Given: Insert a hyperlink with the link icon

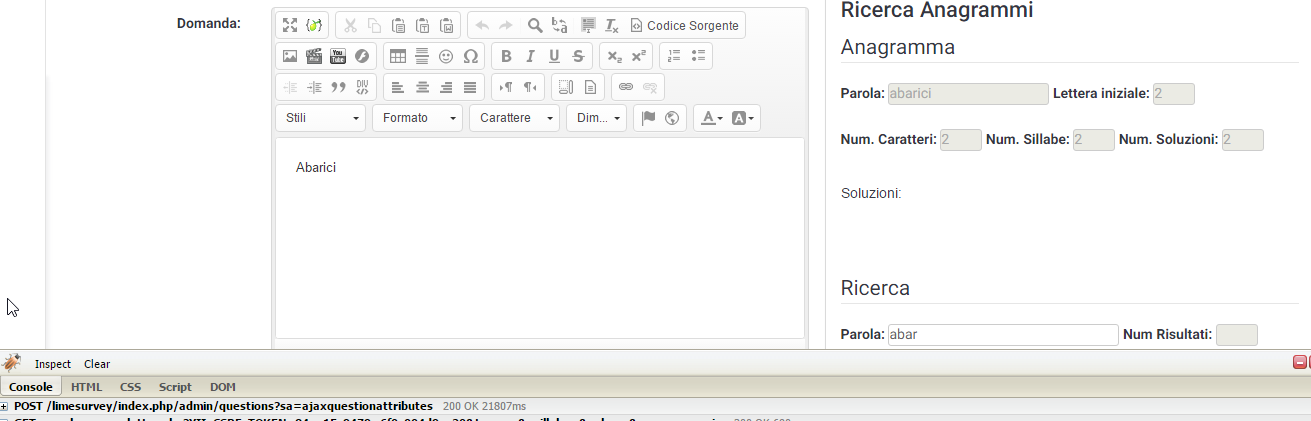Looking at the screenshot, I should 626,87.
